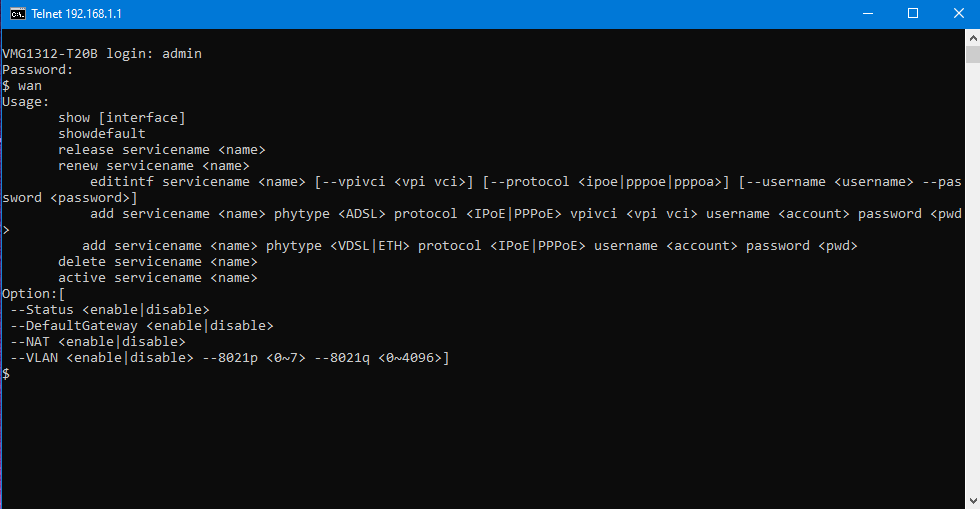Click the 'wan' command text

tap(29, 86)
